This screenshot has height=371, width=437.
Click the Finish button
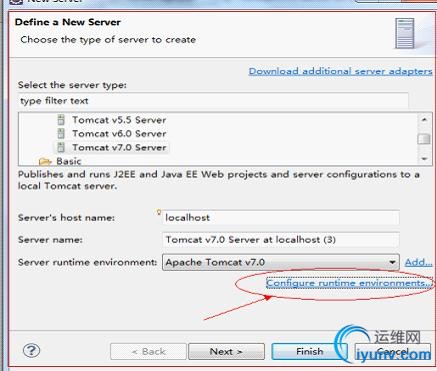click(309, 351)
